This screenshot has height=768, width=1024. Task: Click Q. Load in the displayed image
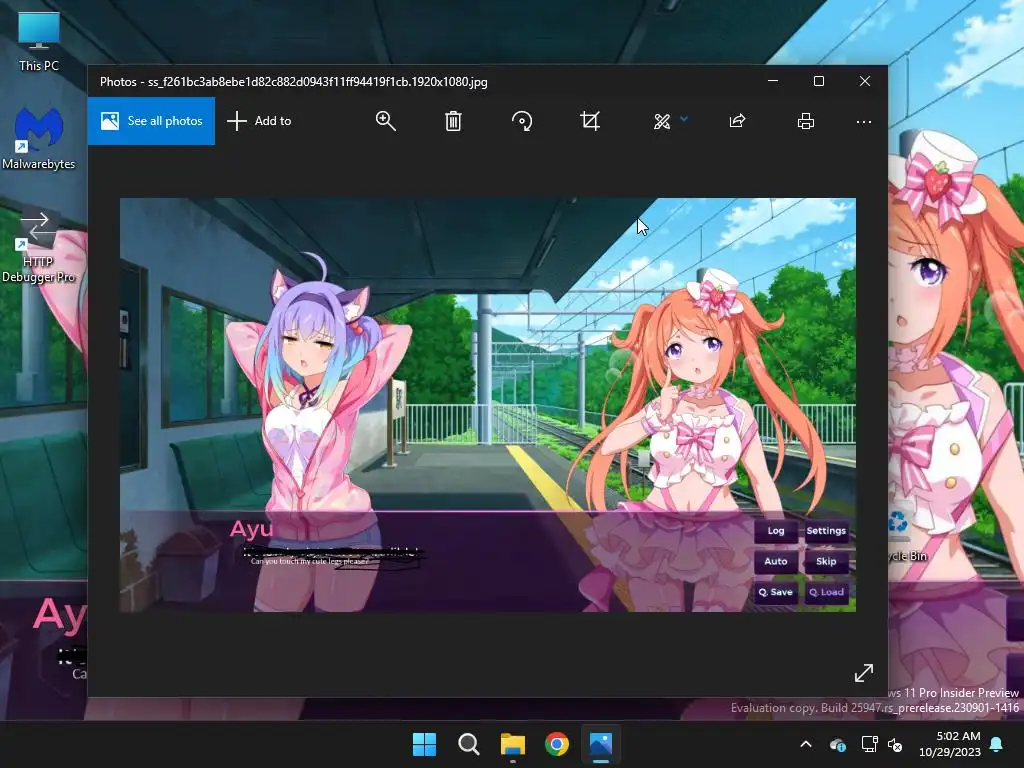click(x=826, y=592)
